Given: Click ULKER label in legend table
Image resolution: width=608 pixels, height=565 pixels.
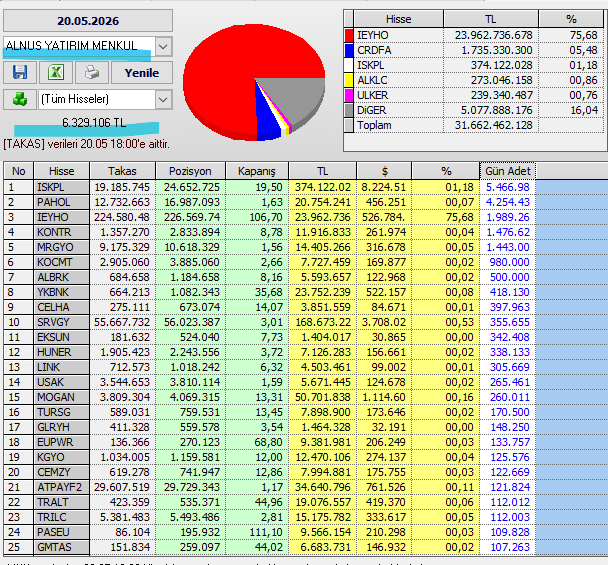Looking at the screenshot, I should [x=399, y=95].
